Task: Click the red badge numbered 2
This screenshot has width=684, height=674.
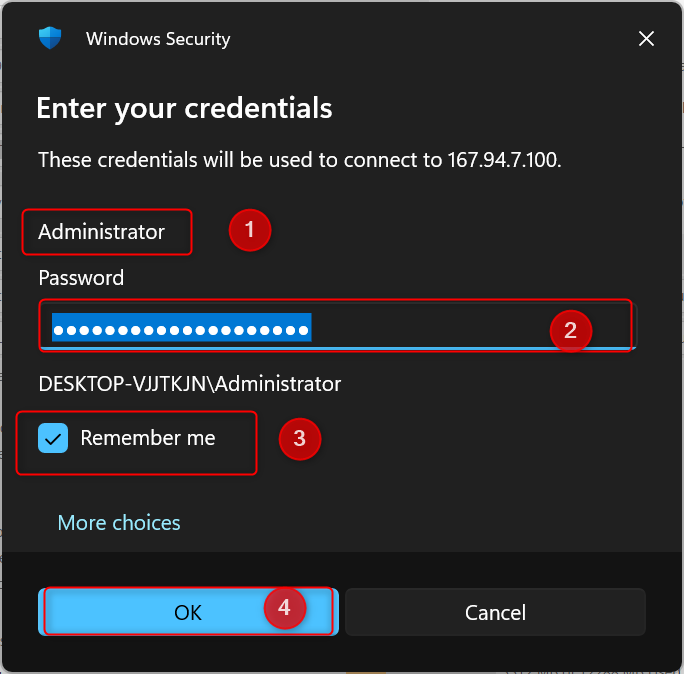Action: click(571, 330)
